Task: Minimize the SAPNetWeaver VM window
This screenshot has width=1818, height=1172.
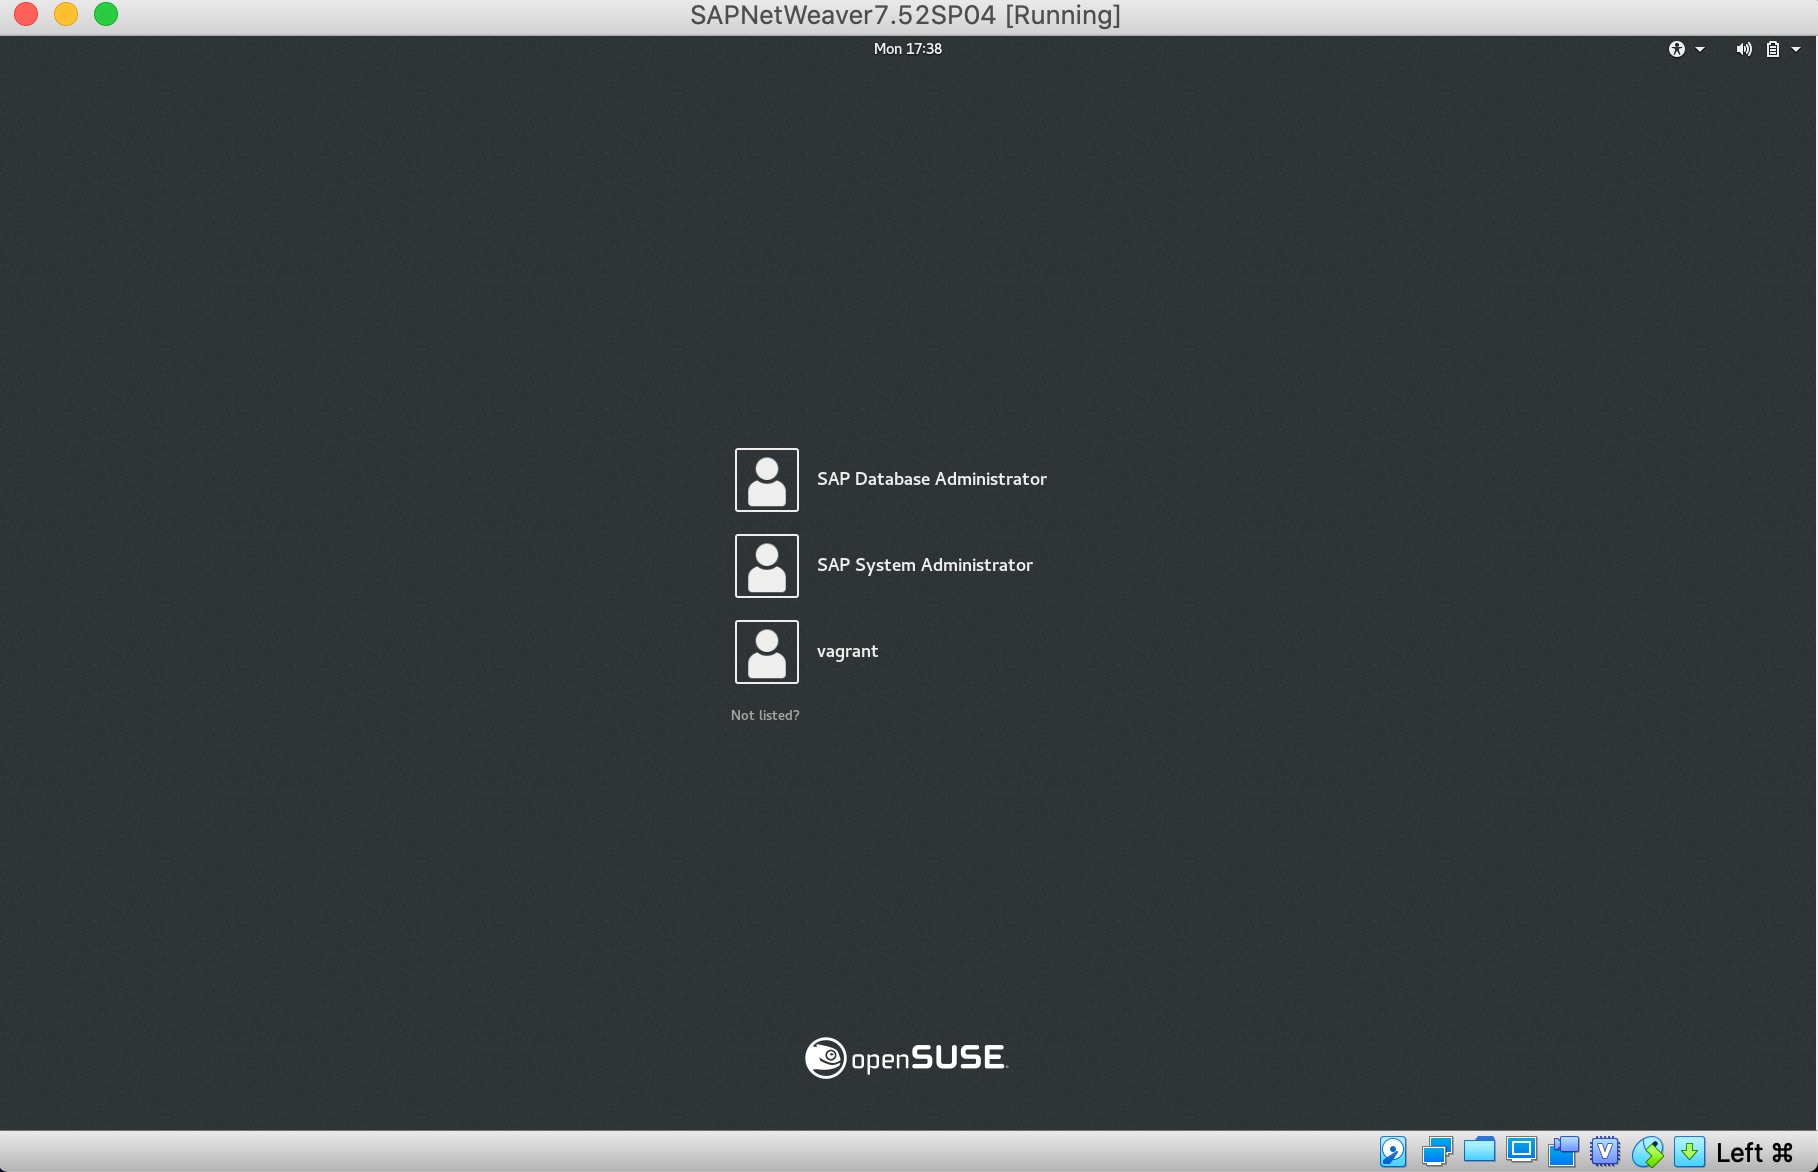Action: tap(66, 14)
